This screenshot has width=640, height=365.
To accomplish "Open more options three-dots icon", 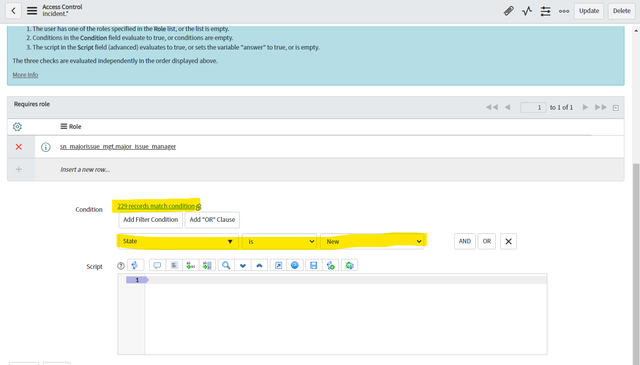I will 564,11.
